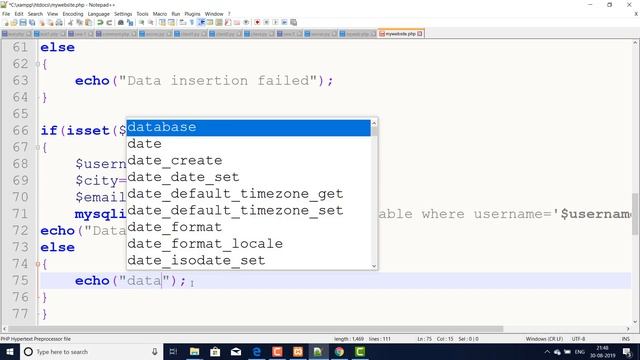The image size is (640, 360).
Task: Save the current file using the toolbar
Action: pos(23,22)
